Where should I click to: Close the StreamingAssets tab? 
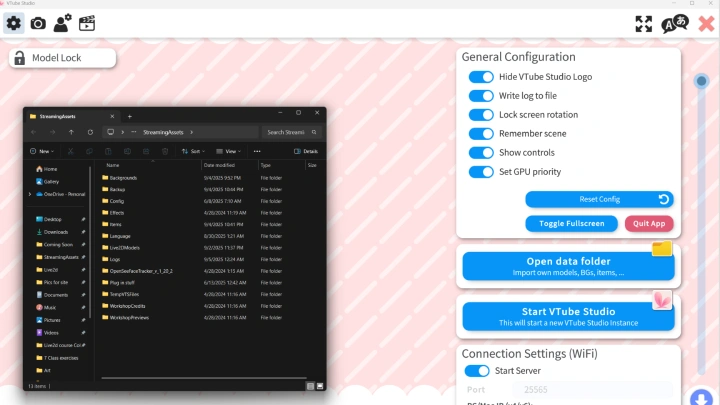(112, 117)
